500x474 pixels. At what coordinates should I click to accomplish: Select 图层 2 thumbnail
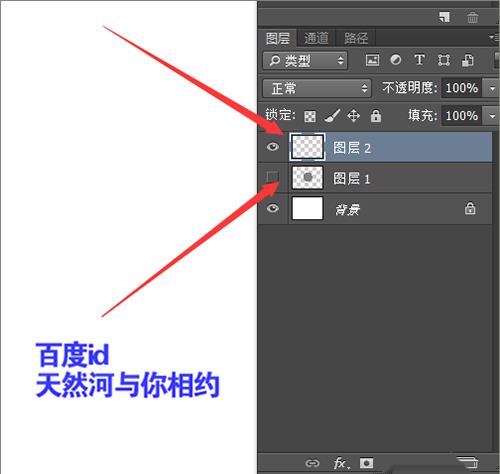[x=307, y=147]
